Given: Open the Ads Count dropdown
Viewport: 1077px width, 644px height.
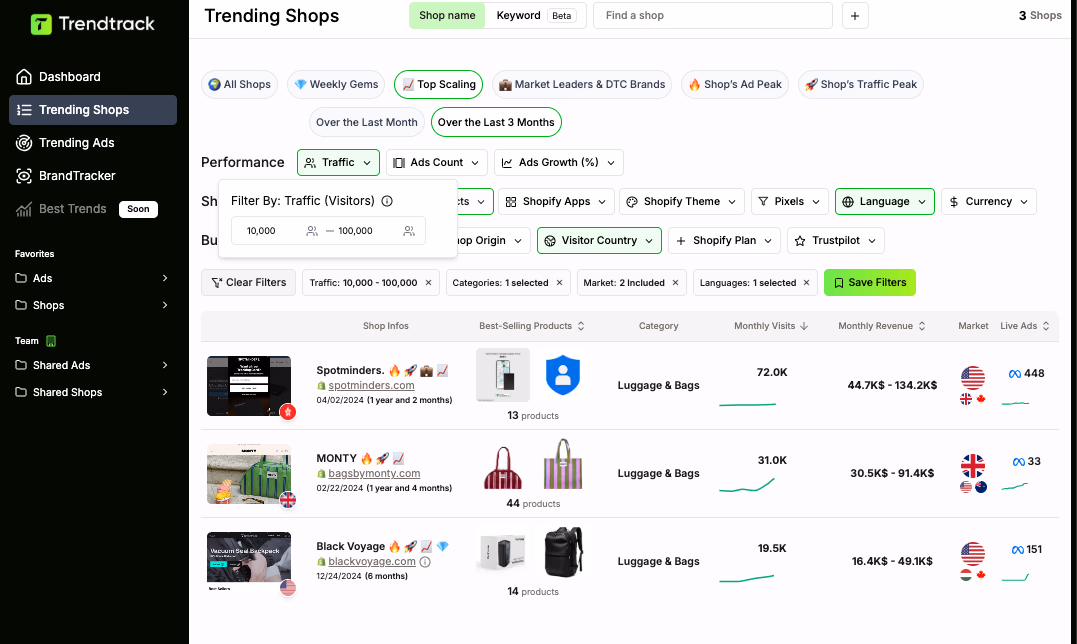Looking at the screenshot, I should pyautogui.click(x=437, y=163).
